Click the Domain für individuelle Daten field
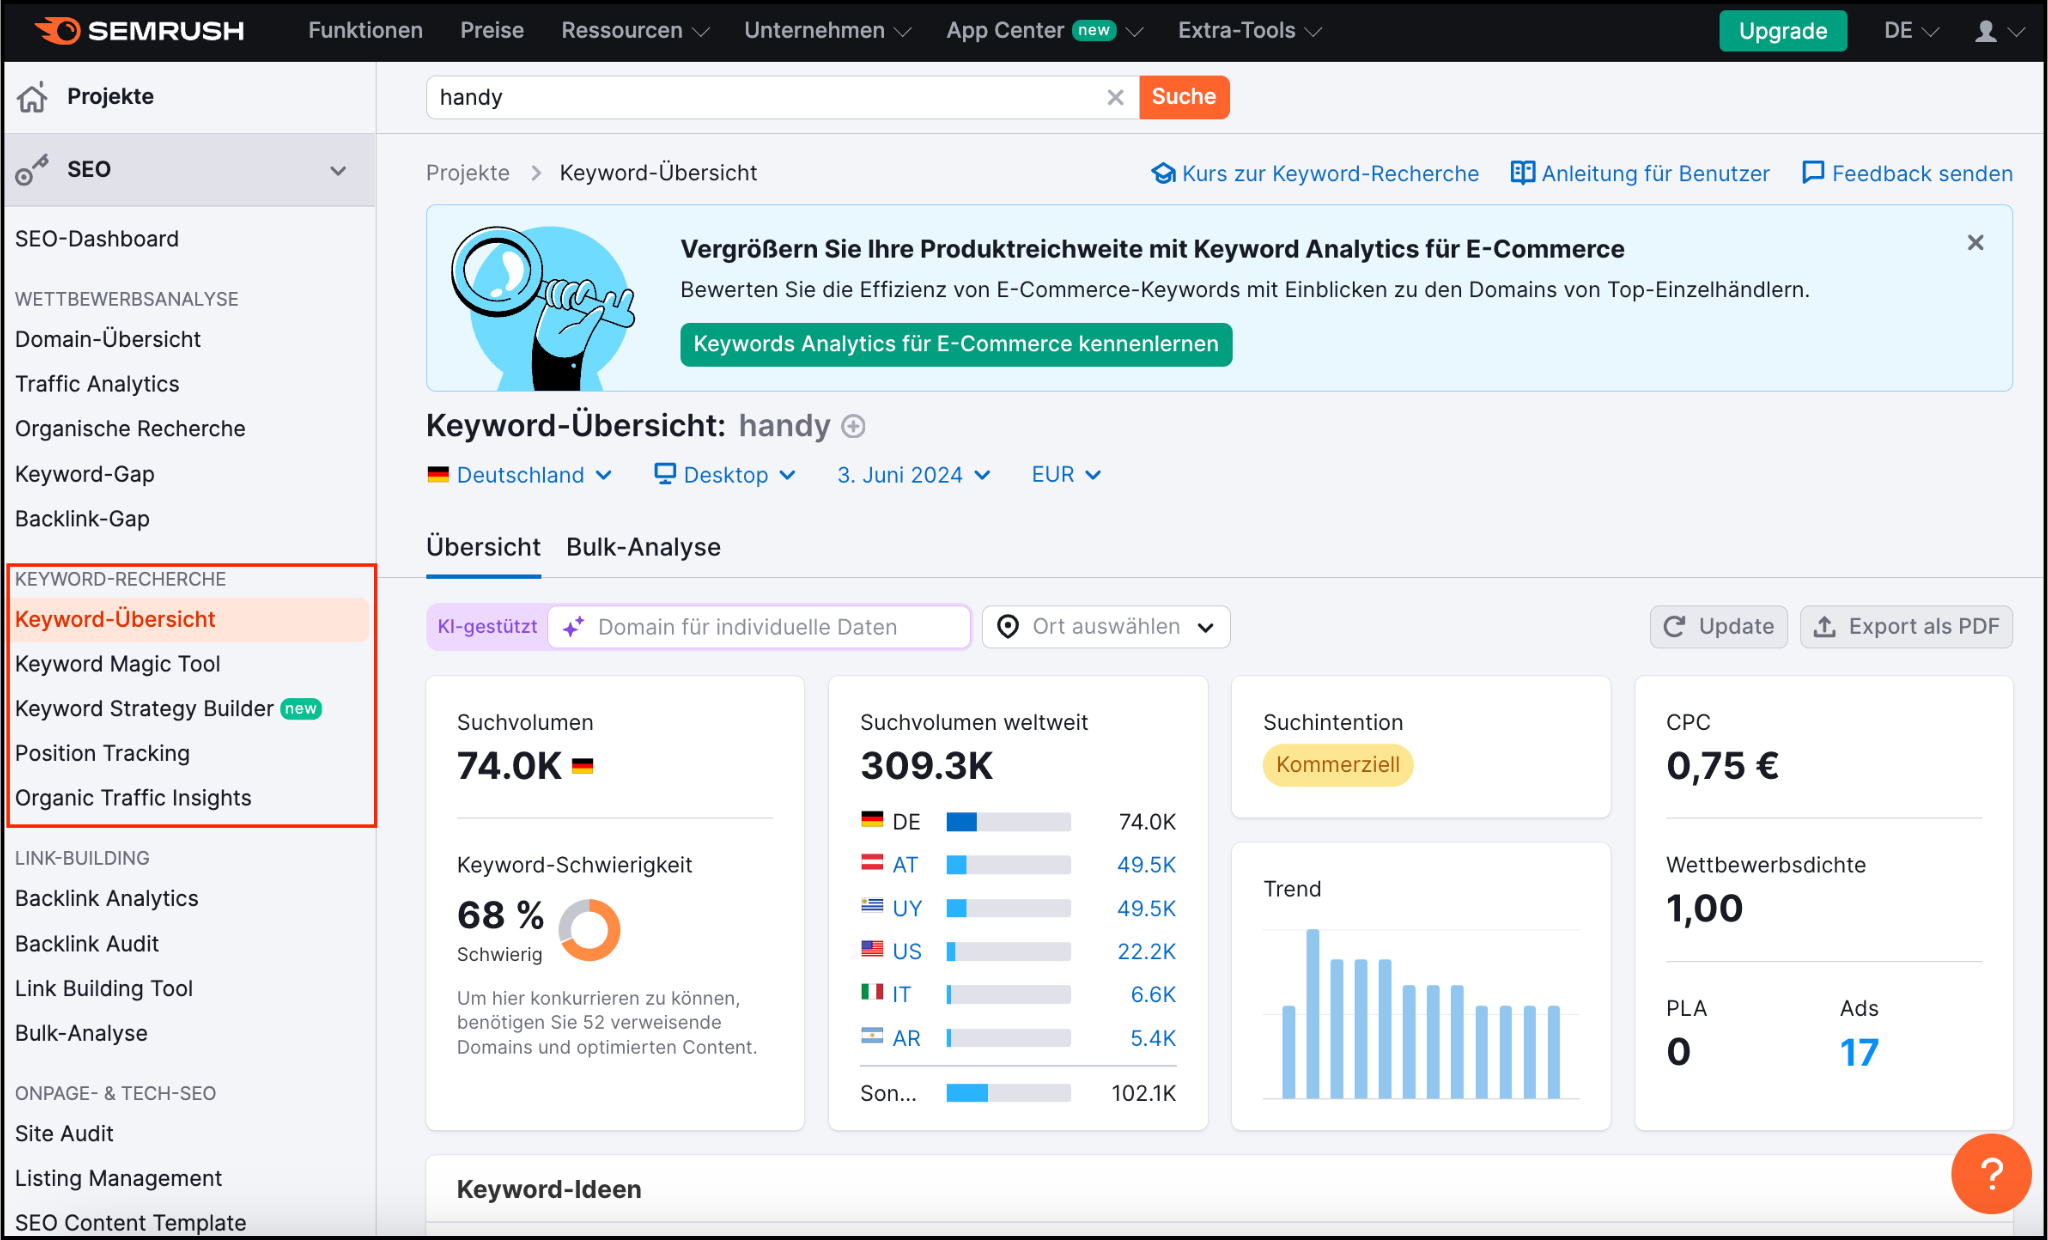Image resolution: width=2048 pixels, height=1240 pixels. (x=759, y=627)
